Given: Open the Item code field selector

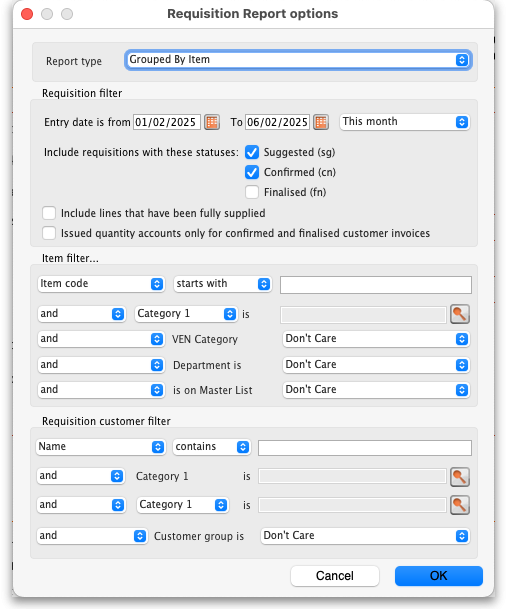Looking at the screenshot, I should (101, 284).
